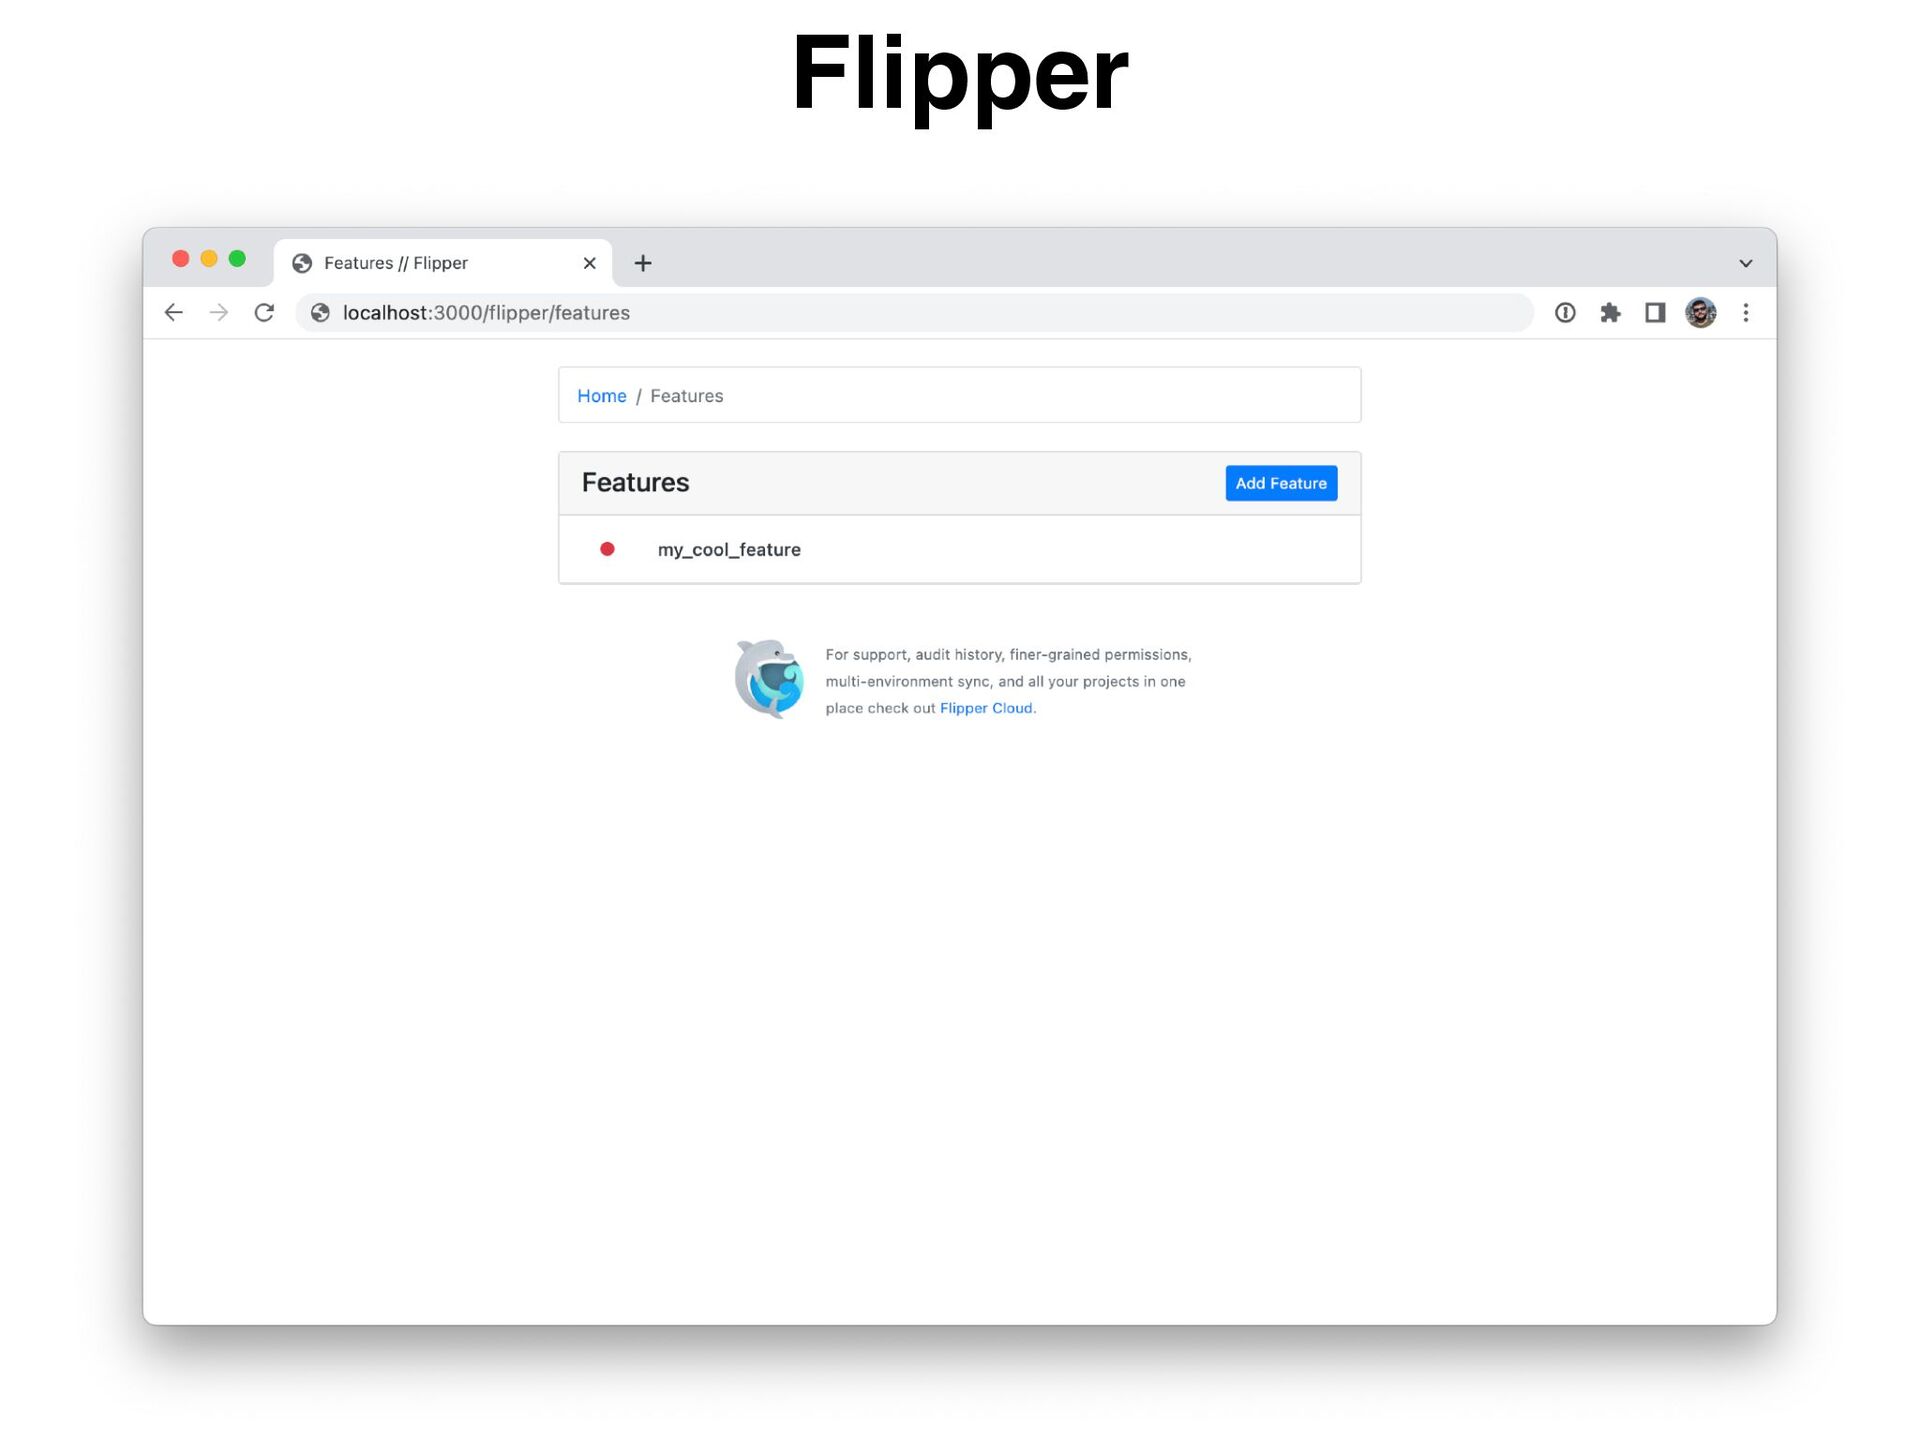Open the my_cool_feature row

(x=959, y=549)
